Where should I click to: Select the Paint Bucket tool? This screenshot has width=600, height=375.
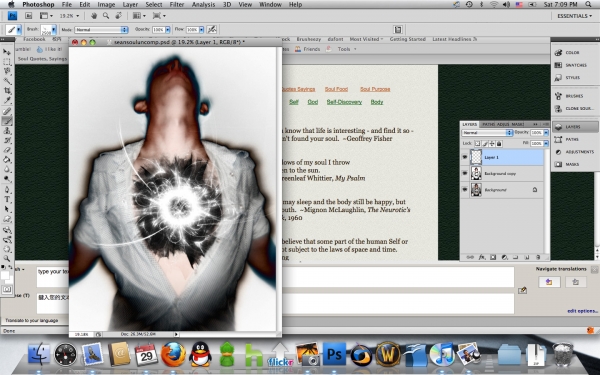7,160
